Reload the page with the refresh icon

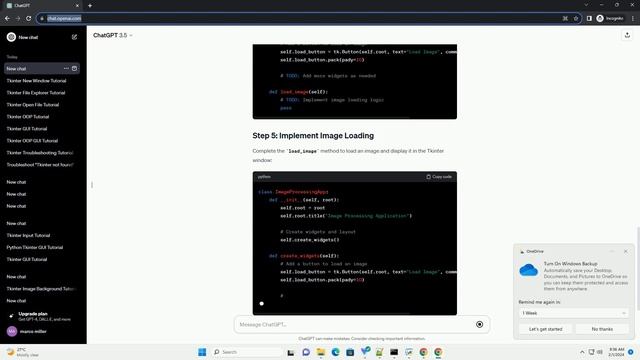click(29, 18)
